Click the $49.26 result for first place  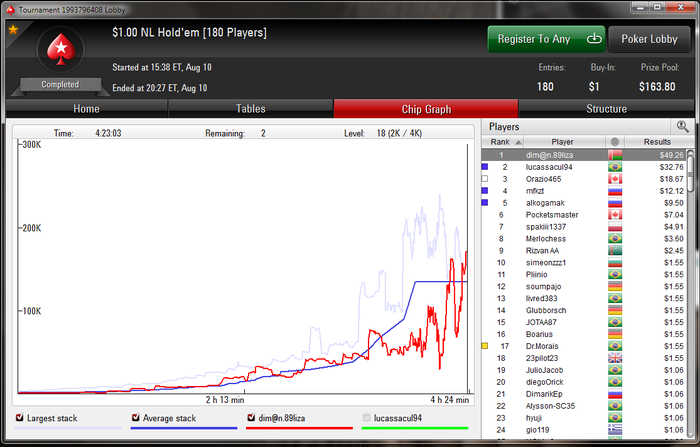pyautogui.click(x=671, y=155)
